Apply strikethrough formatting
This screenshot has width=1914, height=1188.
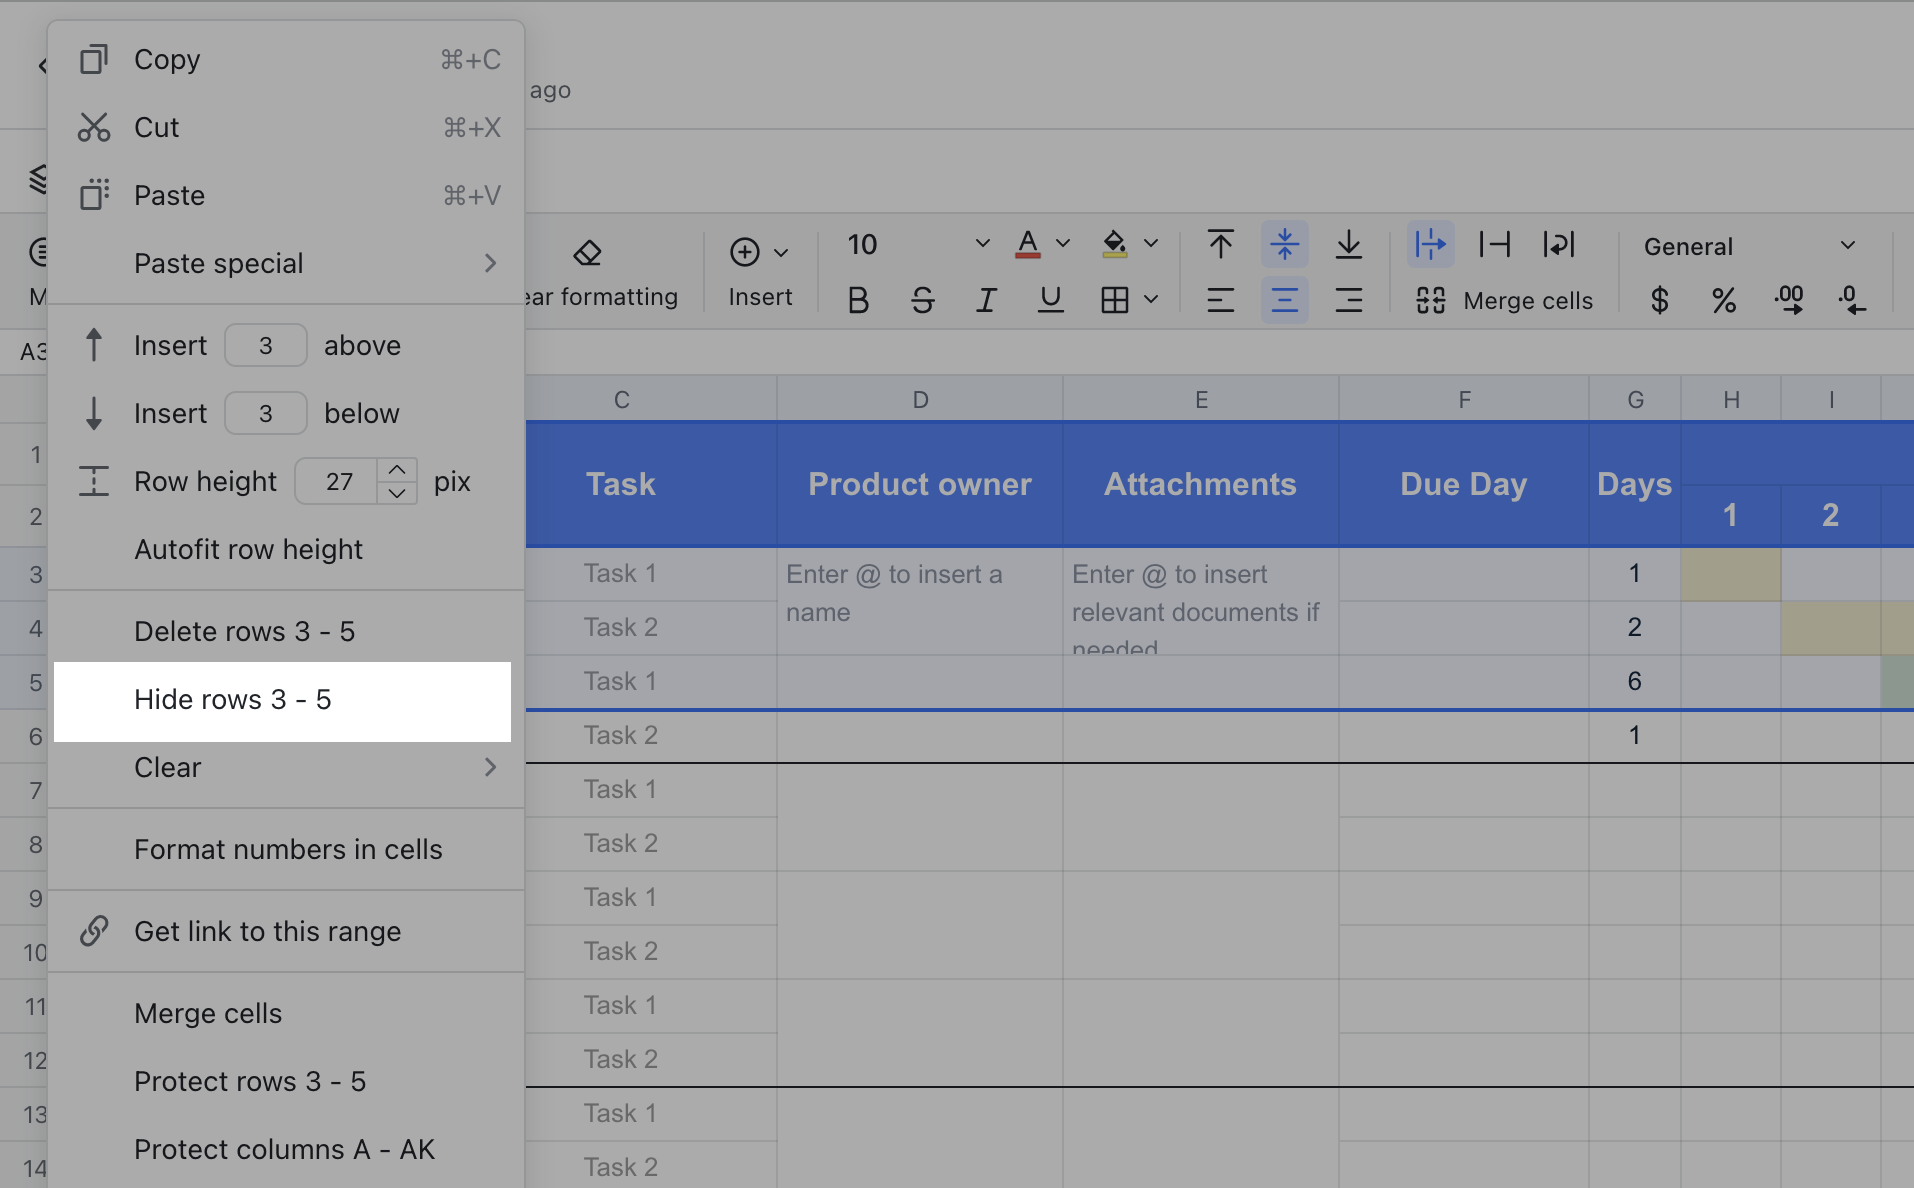[x=922, y=299]
